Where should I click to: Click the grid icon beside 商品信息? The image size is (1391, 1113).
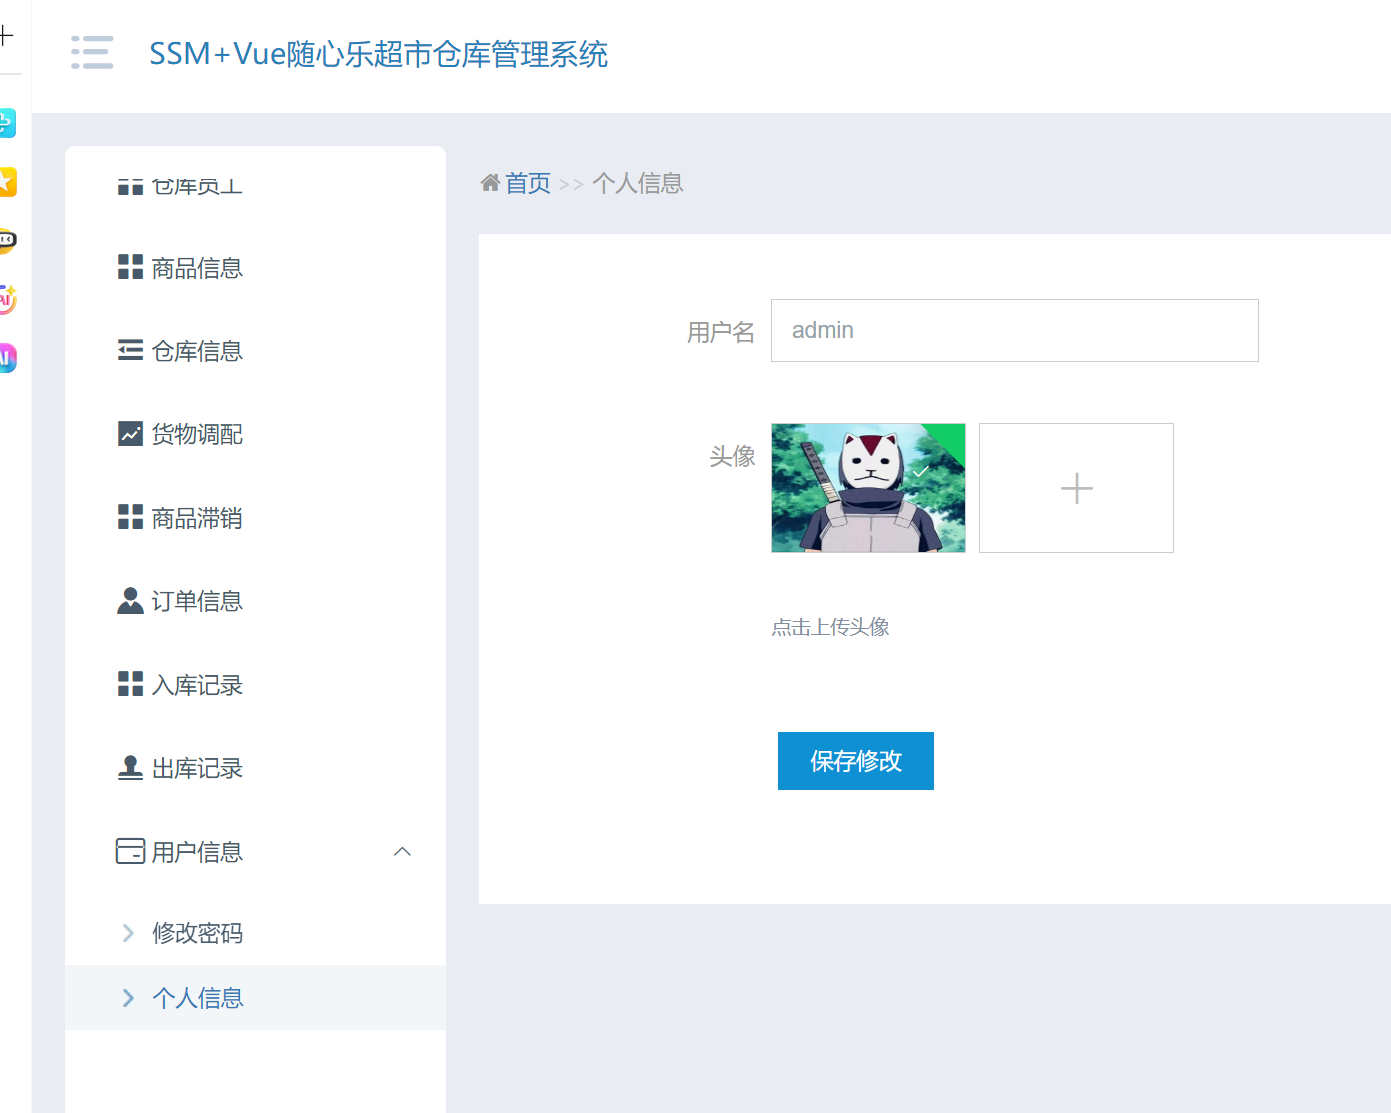tap(130, 267)
